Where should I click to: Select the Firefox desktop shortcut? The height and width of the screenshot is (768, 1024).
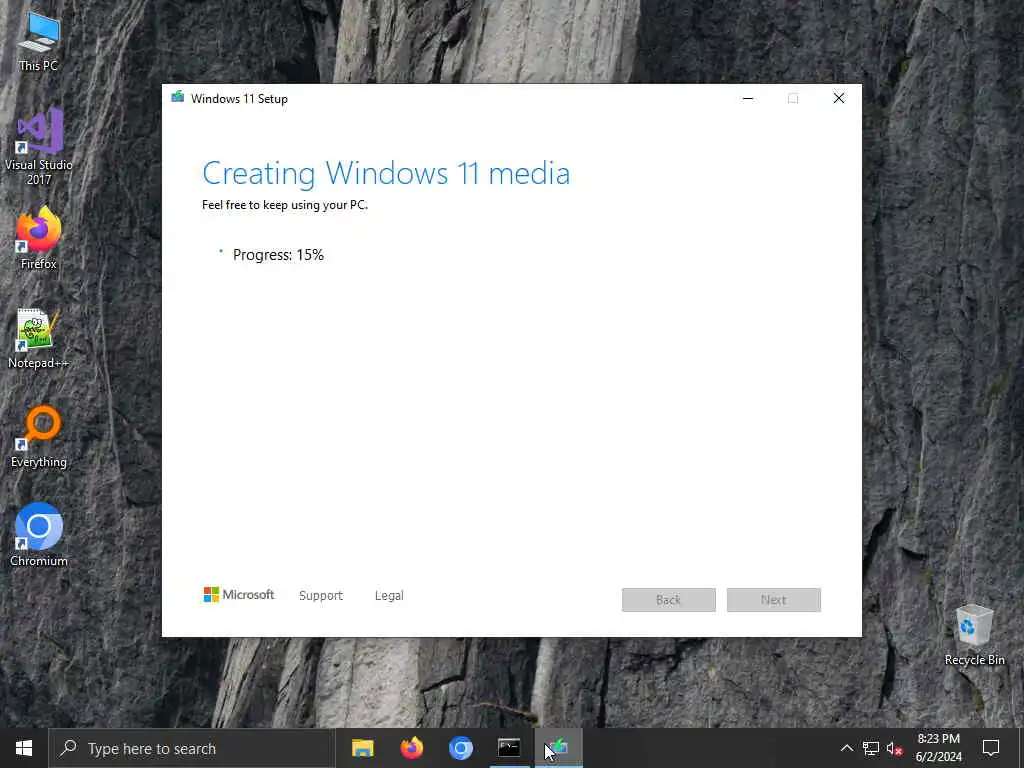pos(39,238)
